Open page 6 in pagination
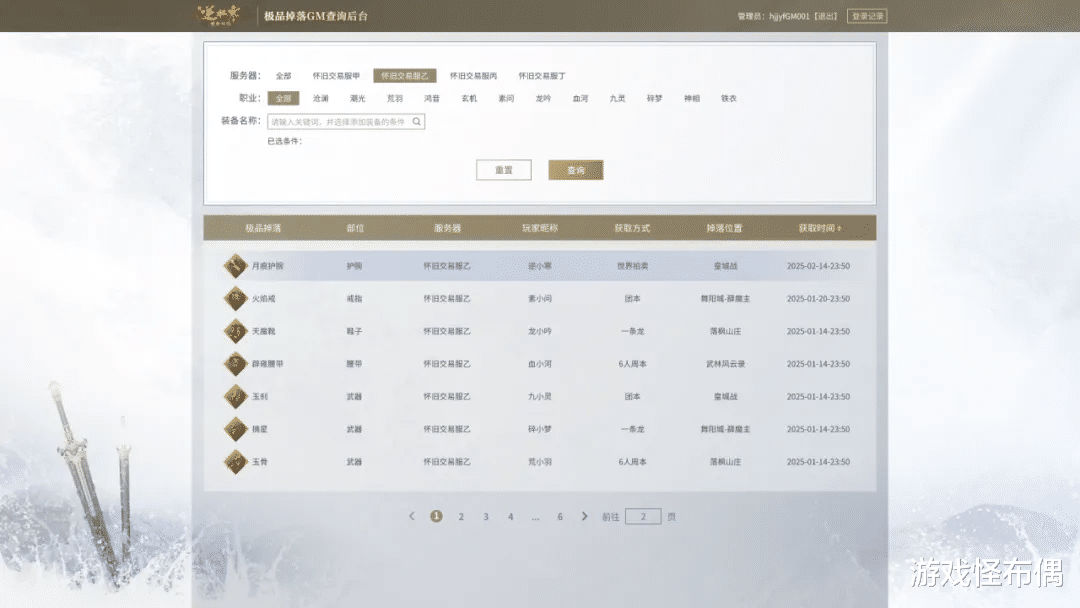 560,516
